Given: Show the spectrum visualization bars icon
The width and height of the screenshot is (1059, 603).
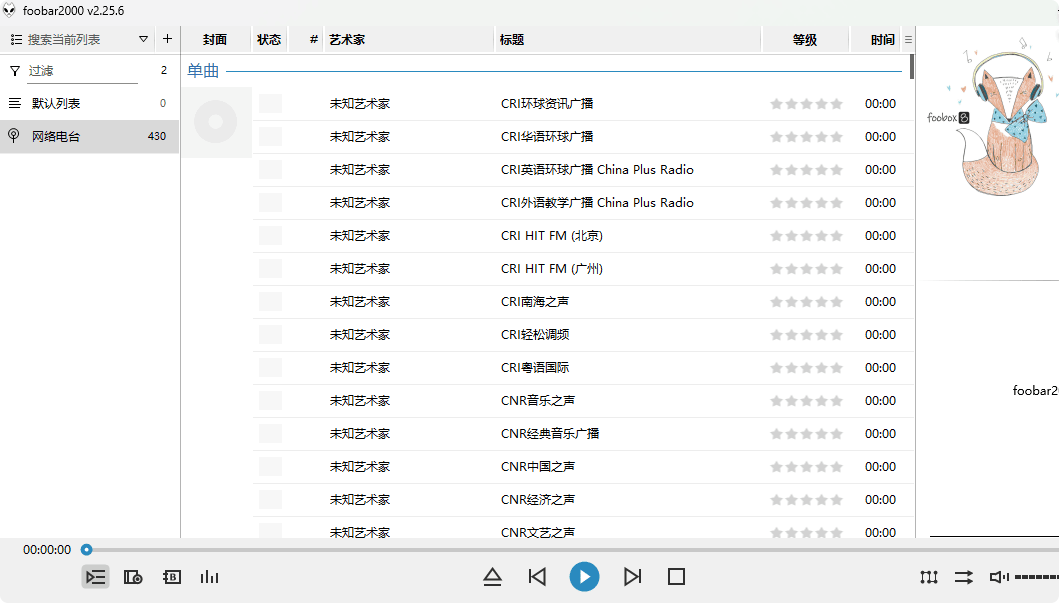Looking at the screenshot, I should coord(209,577).
